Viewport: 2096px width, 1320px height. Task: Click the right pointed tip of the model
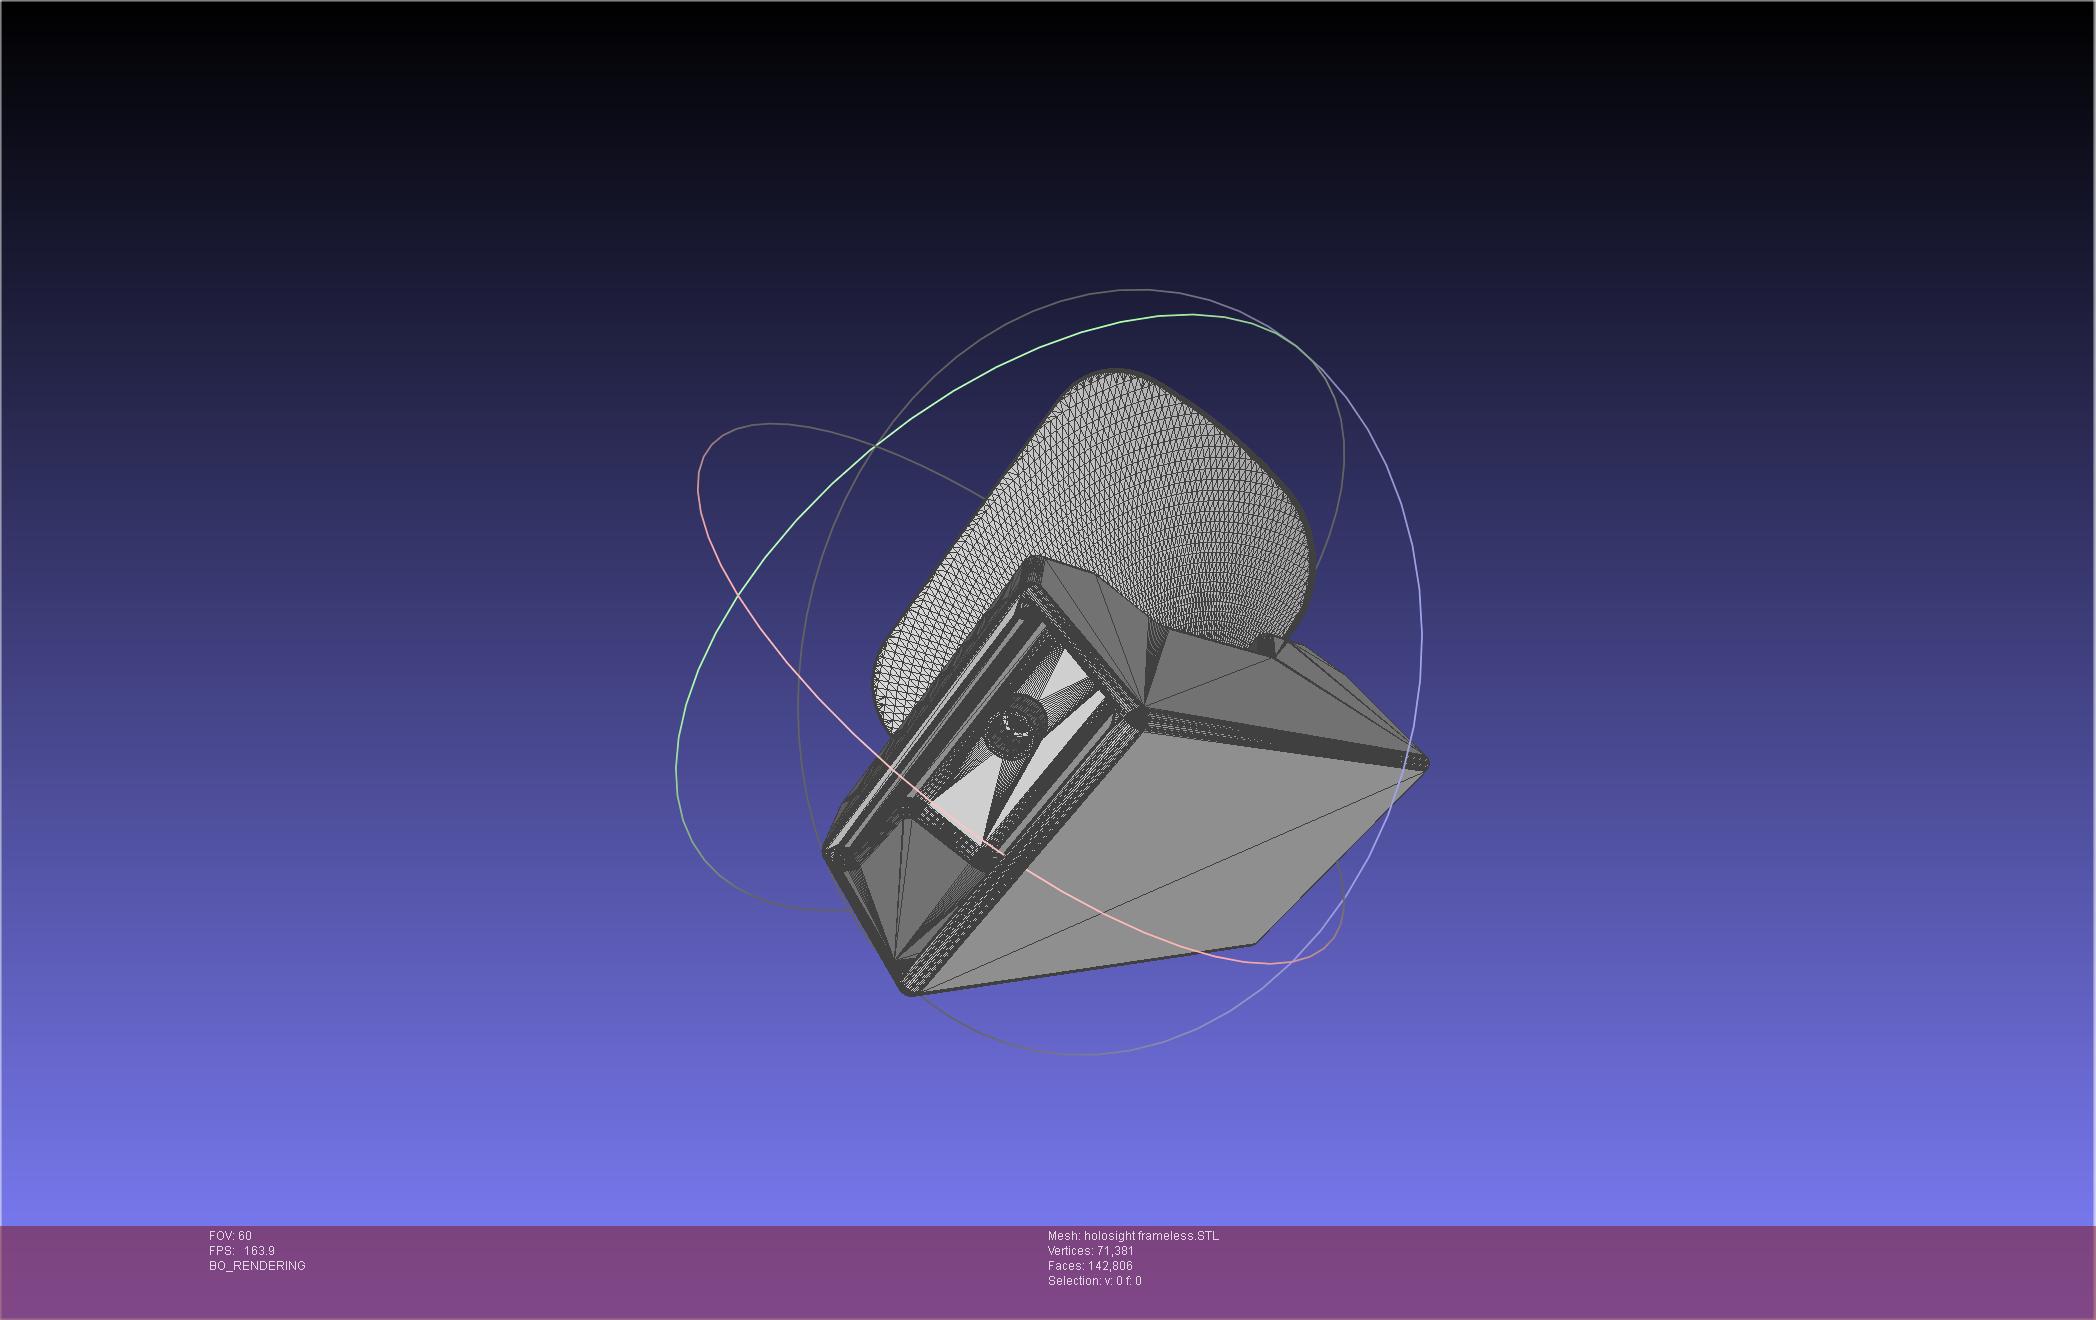[x=1423, y=764]
